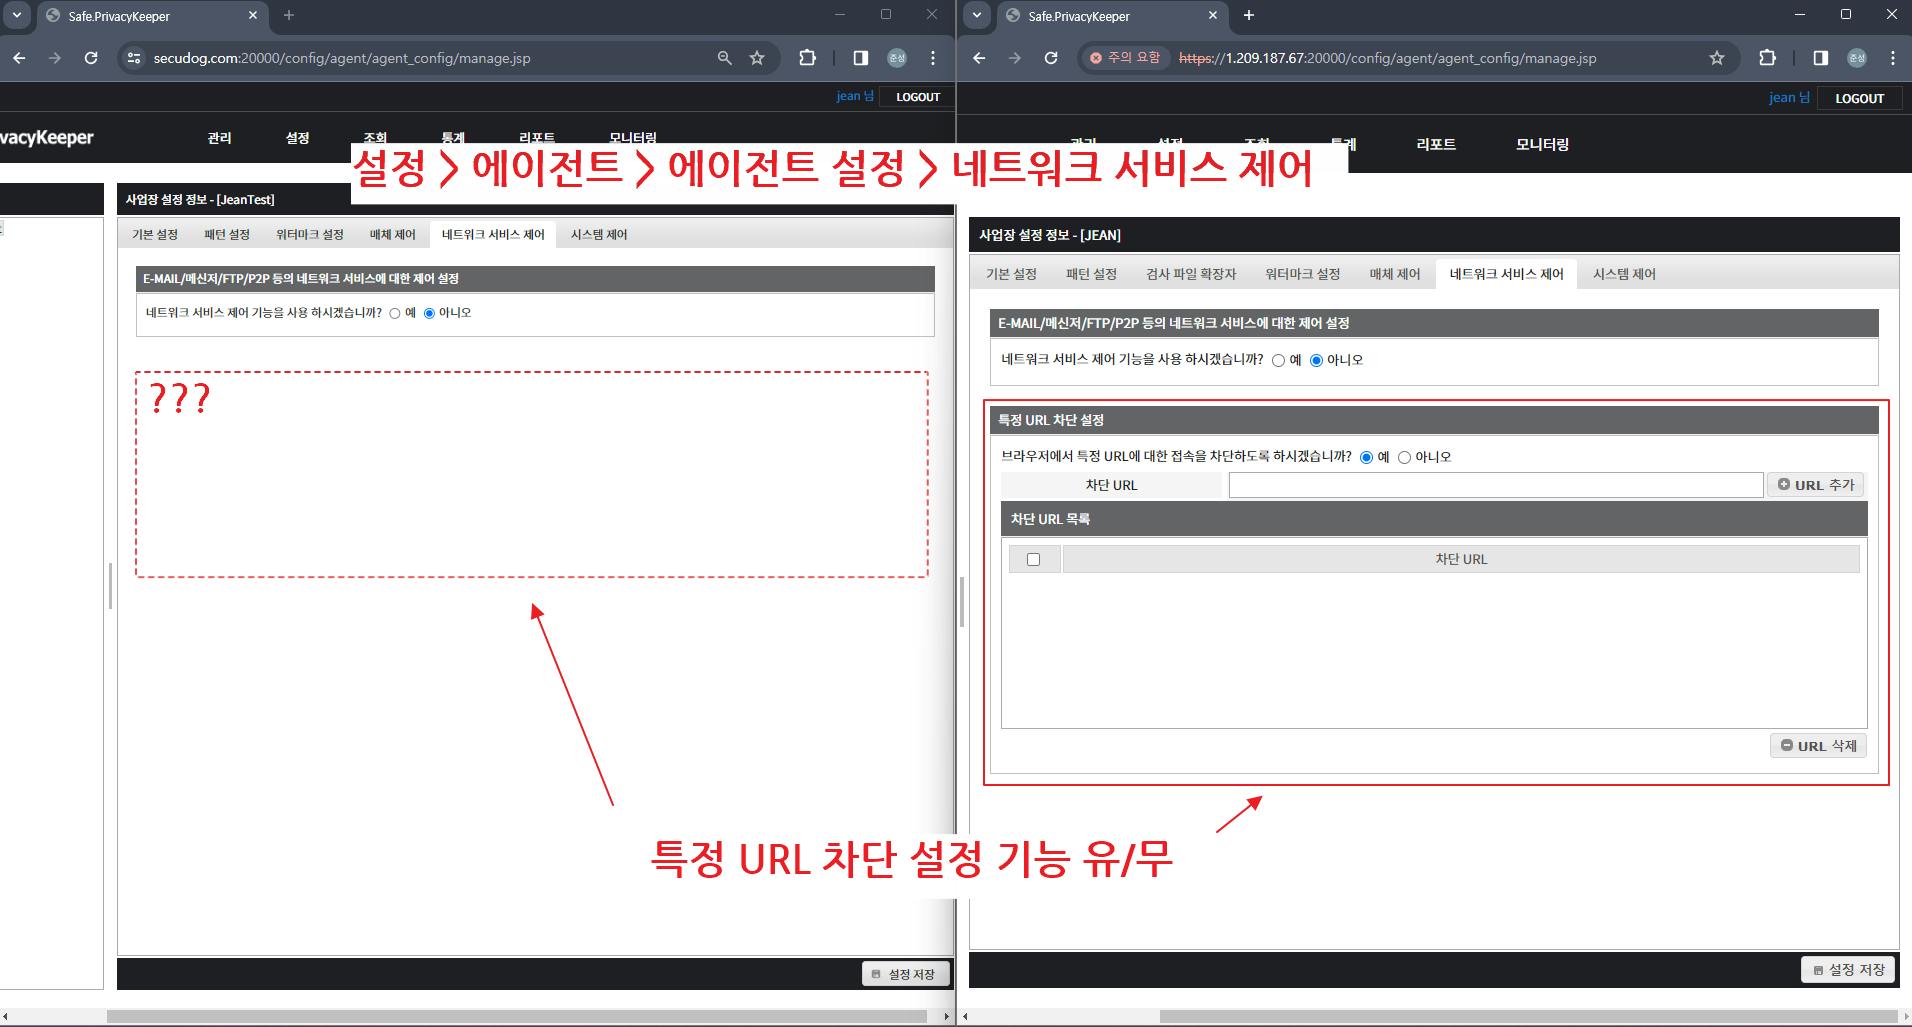The height and width of the screenshot is (1027, 1912).
Task: Click forward arrow in right browser window
Action: (x=1015, y=58)
